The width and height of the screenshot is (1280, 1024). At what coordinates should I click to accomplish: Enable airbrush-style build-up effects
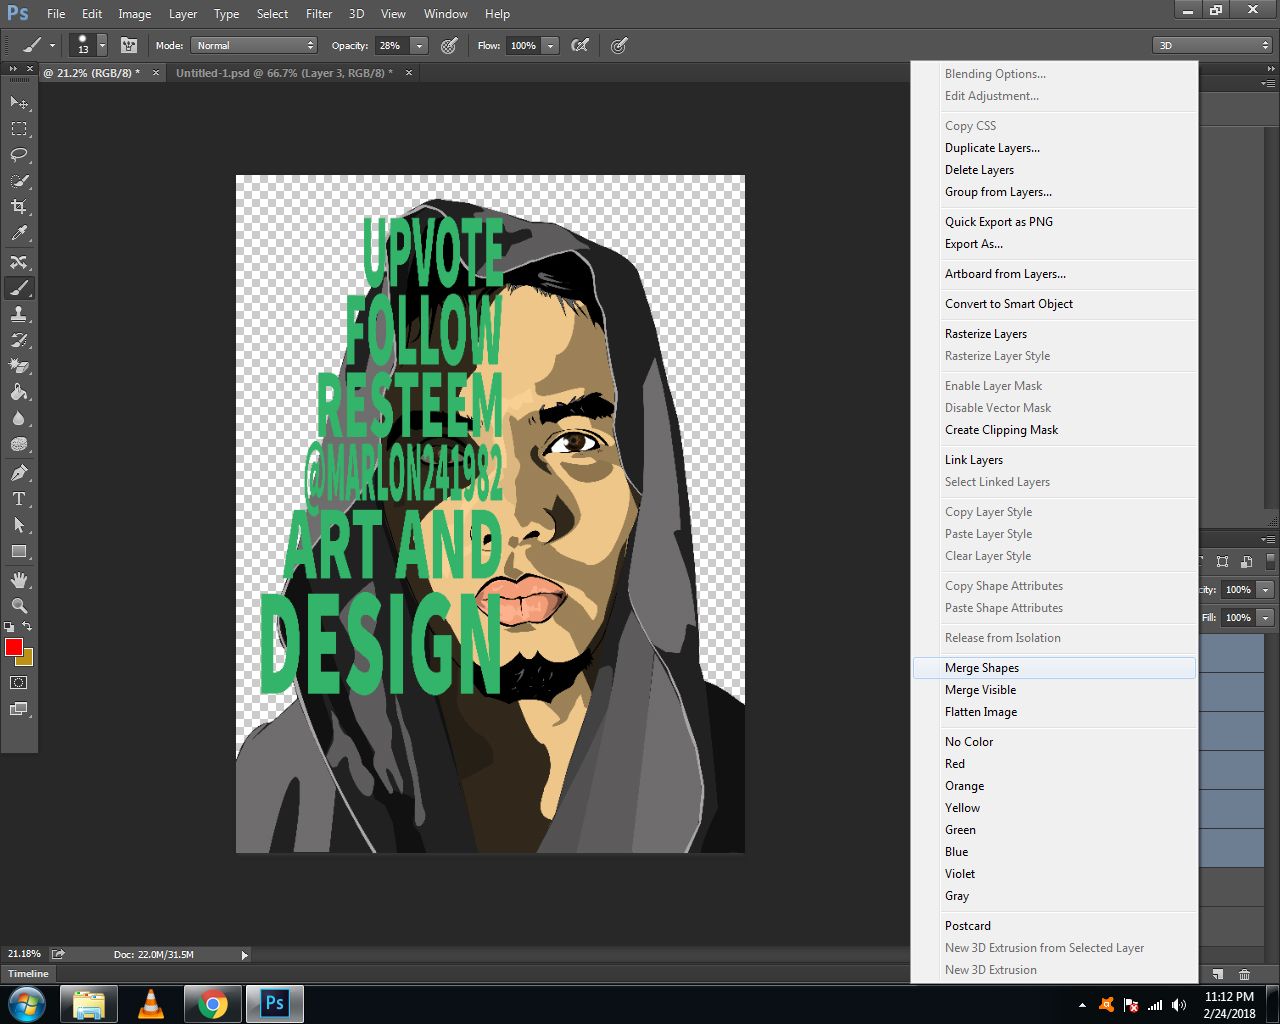pyautogui.click(x=579, y=45)
